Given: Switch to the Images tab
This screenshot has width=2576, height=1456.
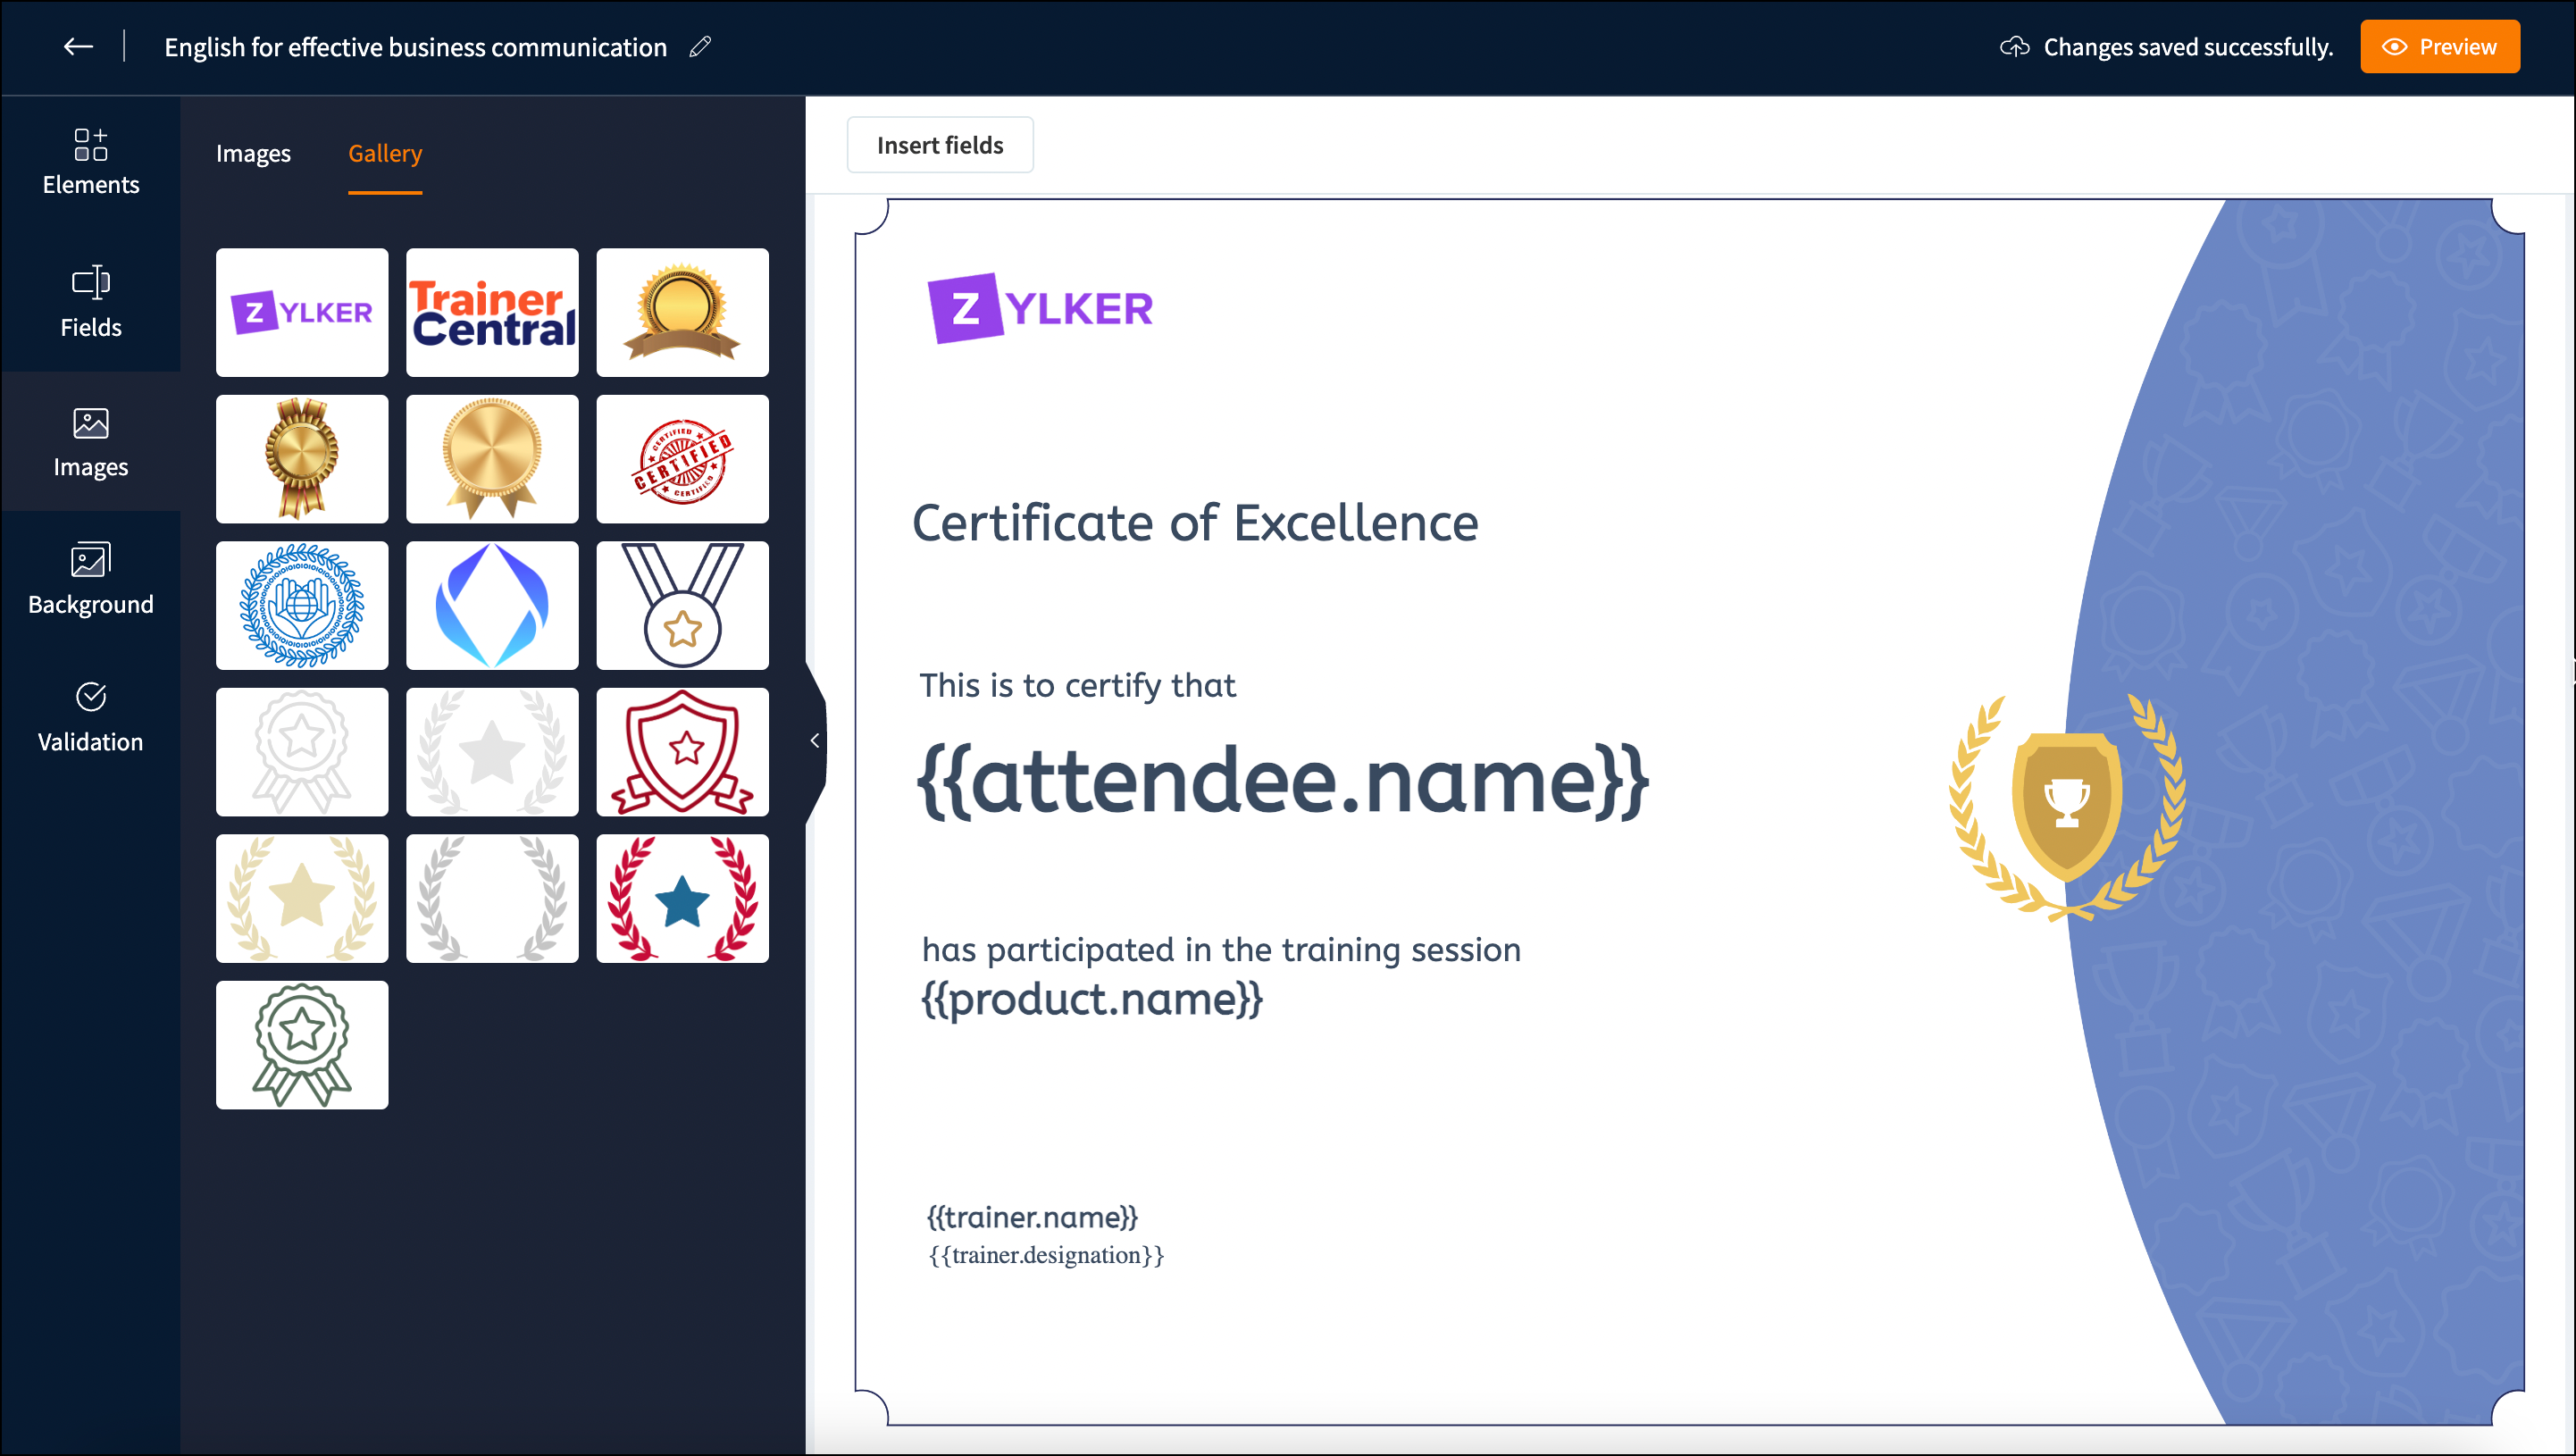Looking at the screenshot, I should (x=253, y=153).
